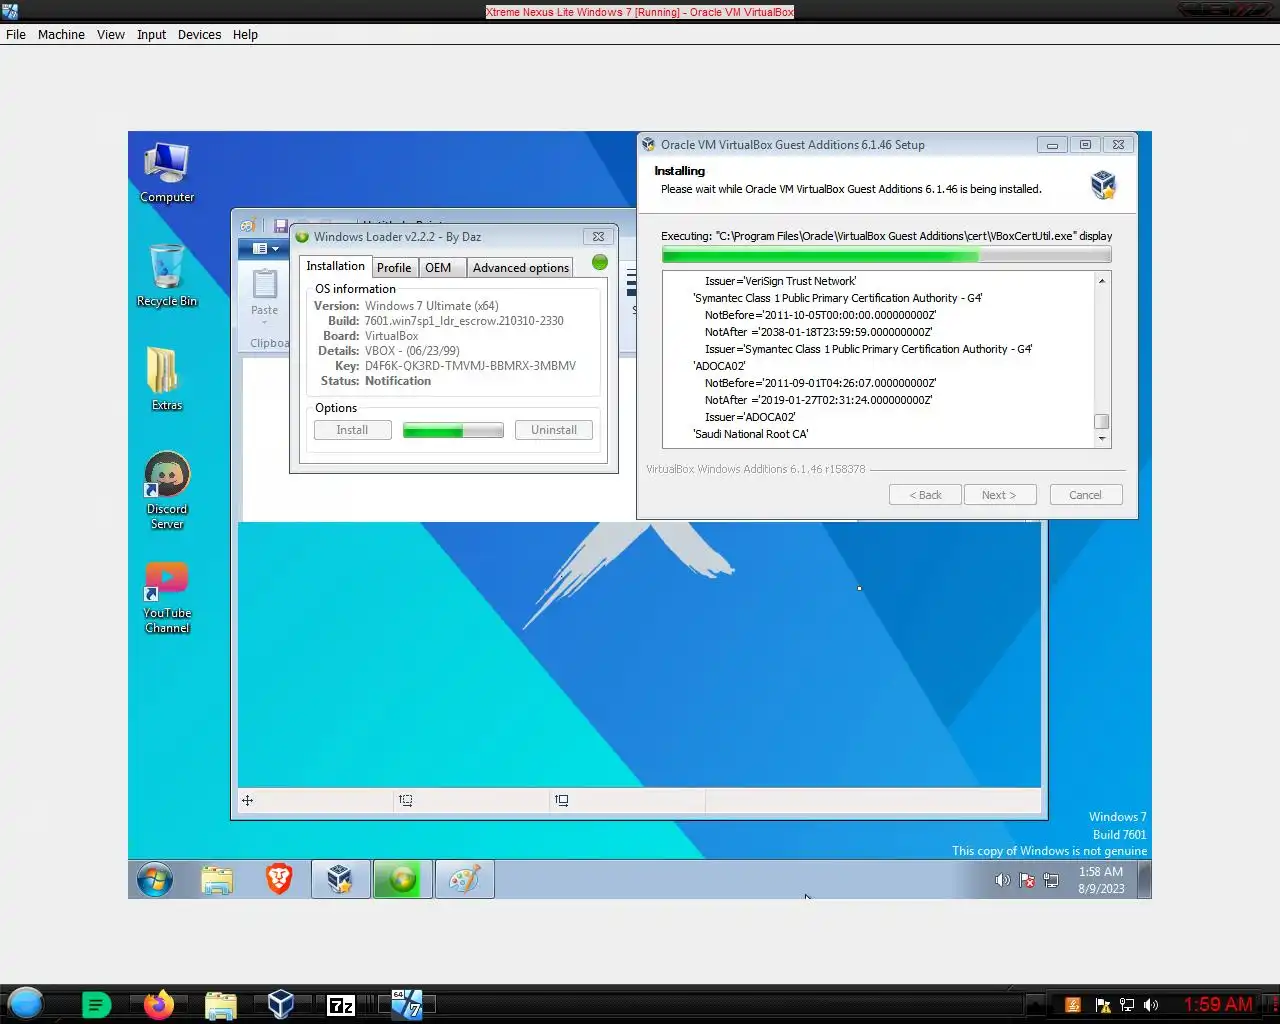Open the Discord Server desktop shortcut
Viewport: 1280px width, 1024px height.
166,490
